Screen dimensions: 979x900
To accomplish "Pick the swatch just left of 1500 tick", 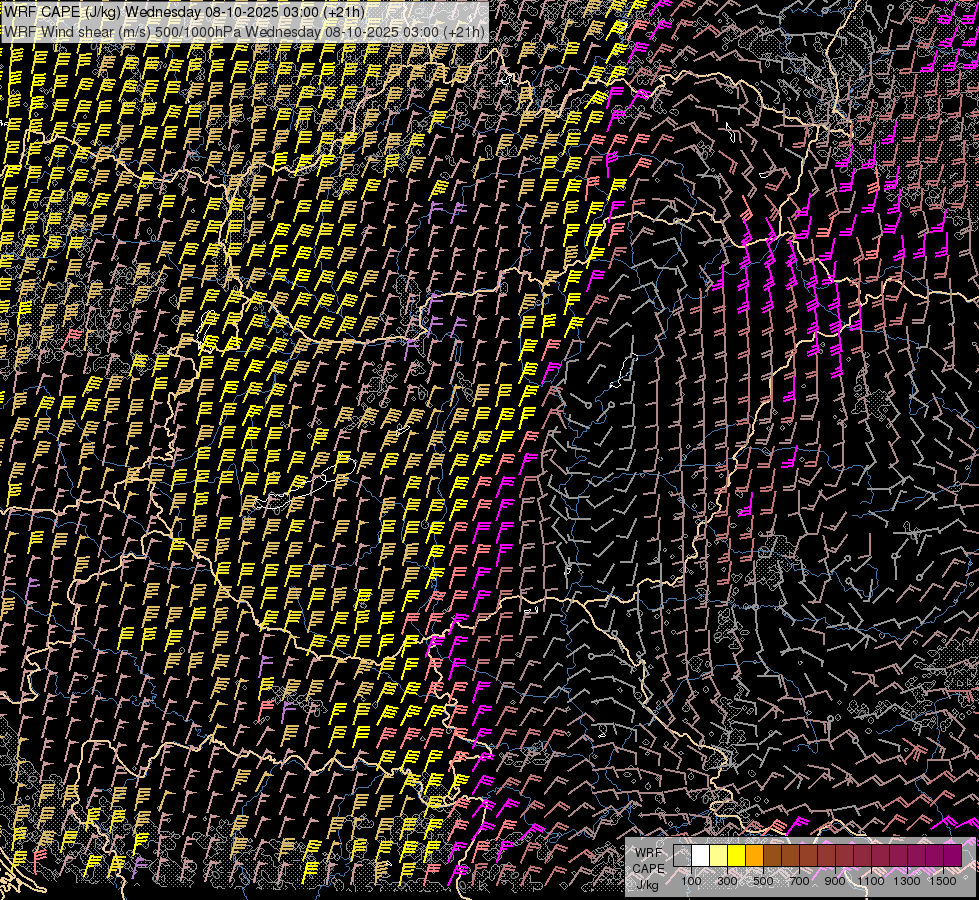I will coord(935,855).
